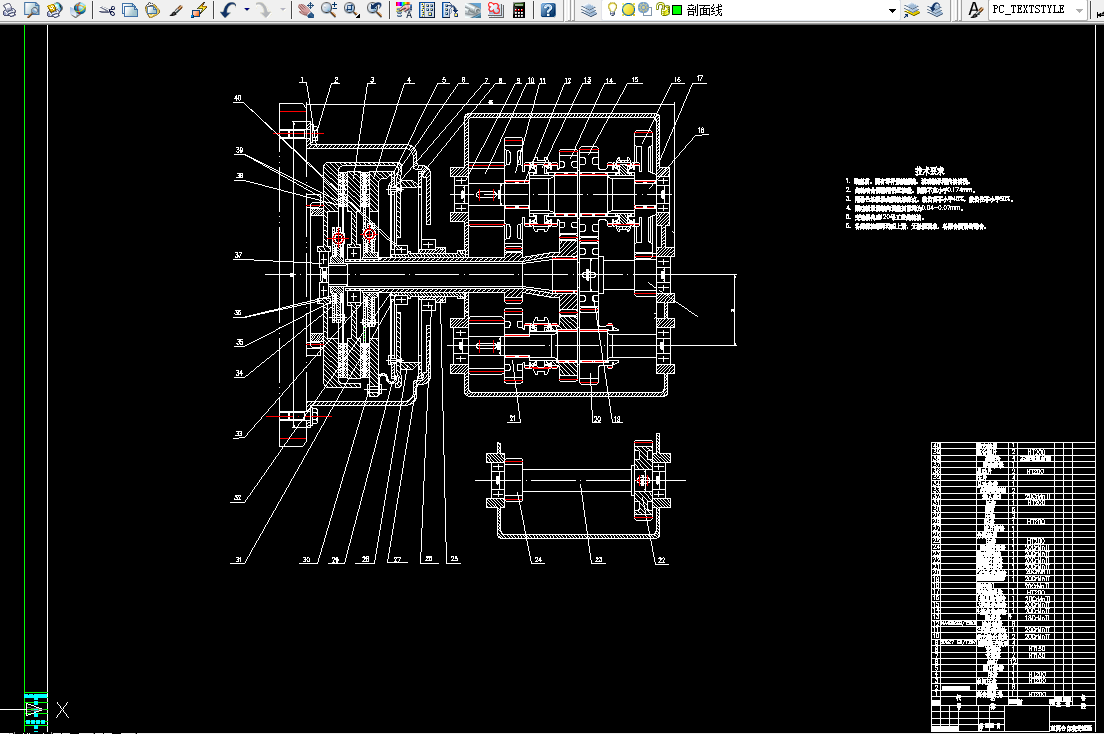Open the PC_TEXTSTYLE text style dropdown
The width and height of the screenshot is (1104, 734).
(1078, 10)
